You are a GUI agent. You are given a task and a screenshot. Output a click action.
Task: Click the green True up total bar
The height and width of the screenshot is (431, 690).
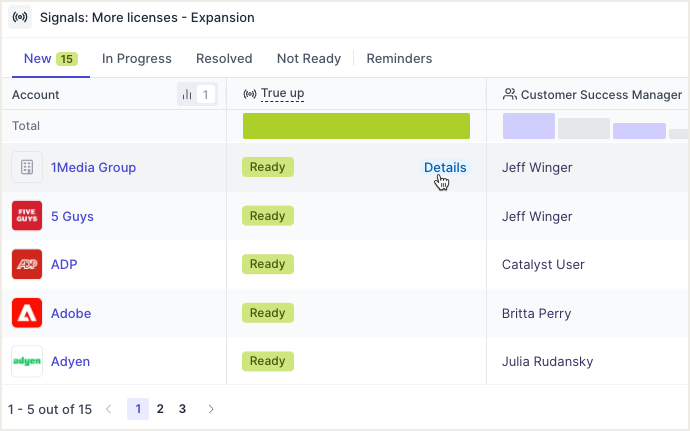(356, 126)
